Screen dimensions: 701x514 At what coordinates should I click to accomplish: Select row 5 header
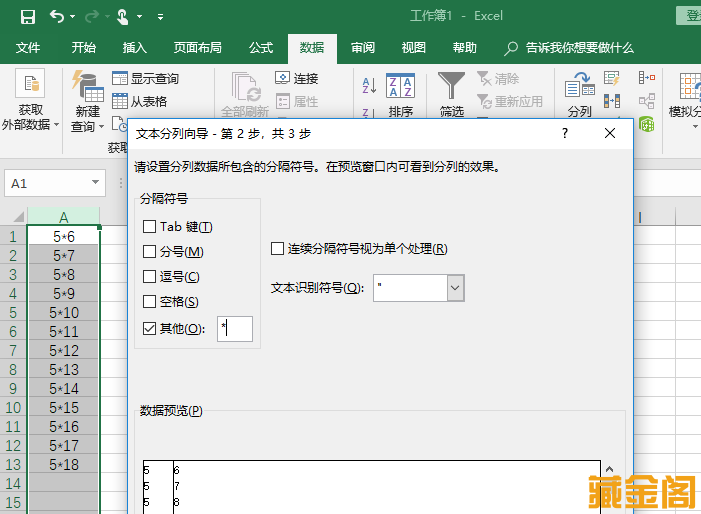(13, 312)
